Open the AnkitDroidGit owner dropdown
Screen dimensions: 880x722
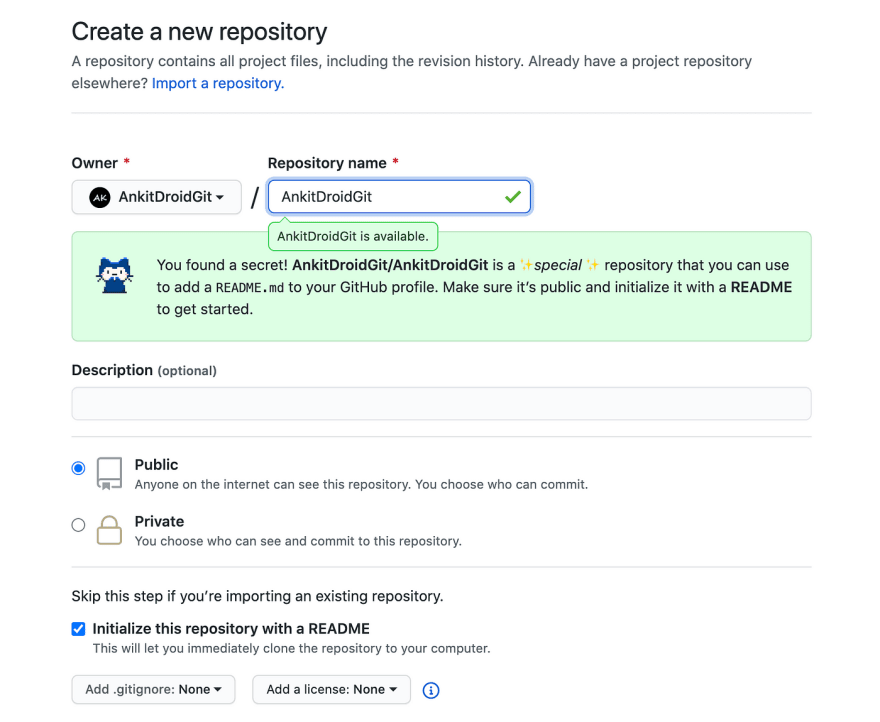pos(157,197)
